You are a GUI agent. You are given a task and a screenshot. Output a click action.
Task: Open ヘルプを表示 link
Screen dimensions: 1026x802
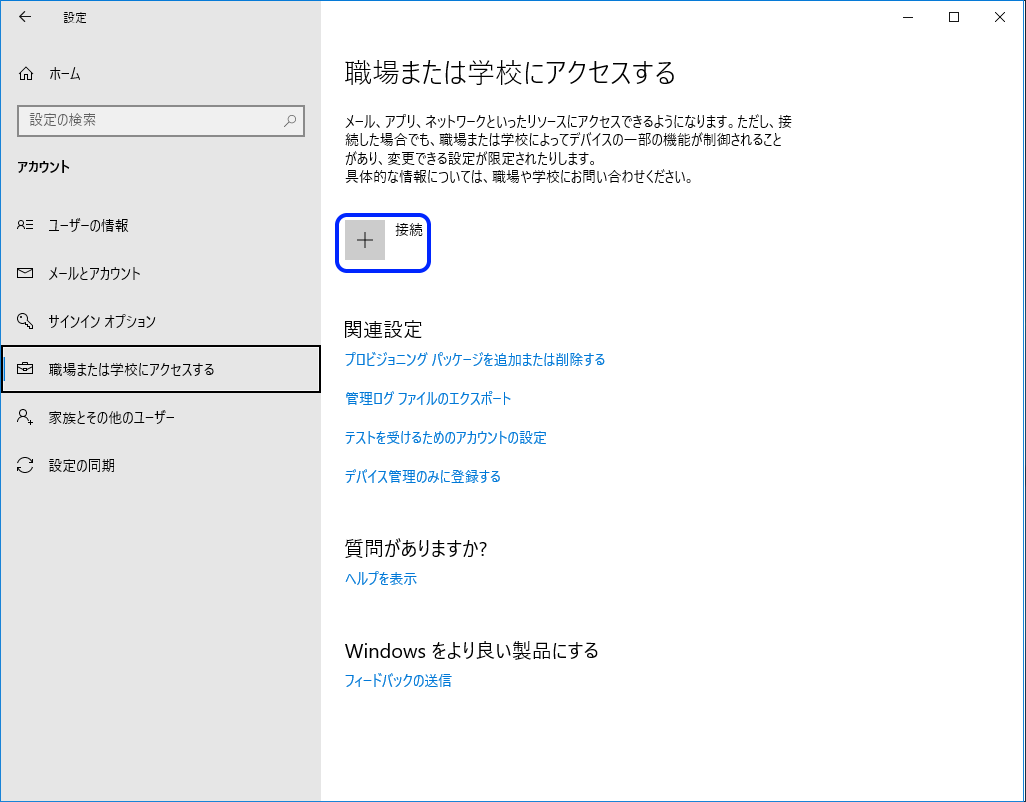pos(381,579)
